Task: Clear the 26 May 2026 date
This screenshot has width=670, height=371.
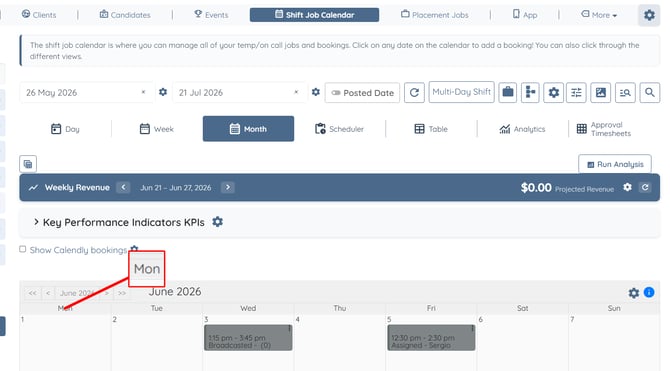Action: pyautogui.click(x=144, y=92)
